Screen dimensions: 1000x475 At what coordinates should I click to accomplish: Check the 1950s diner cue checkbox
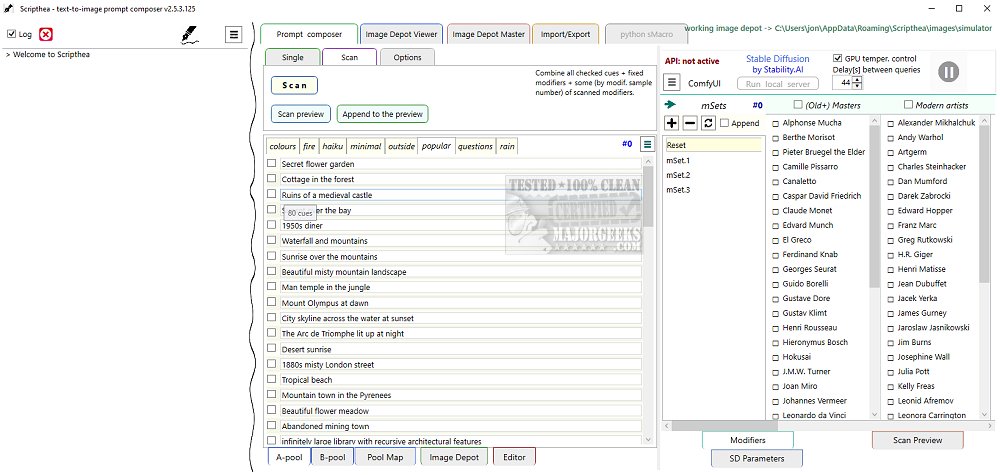point(271,225)
